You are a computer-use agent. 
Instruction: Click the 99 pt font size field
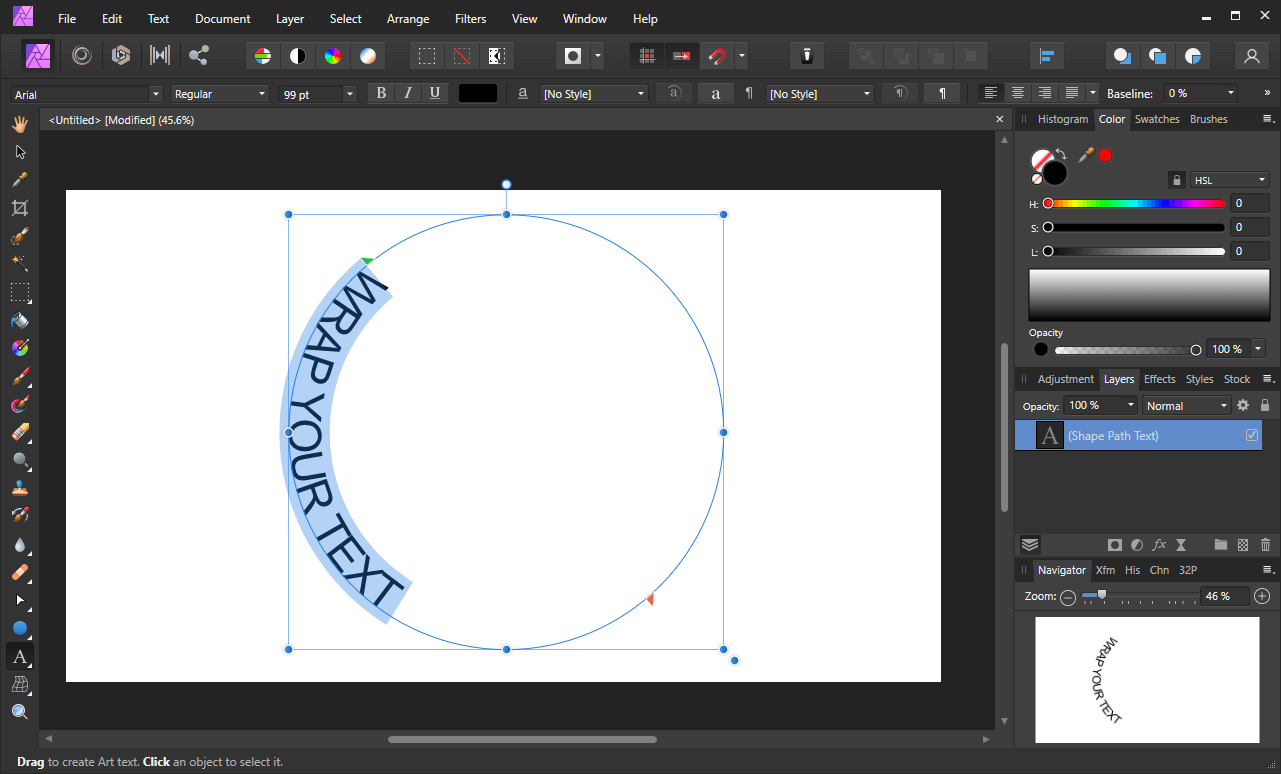point(318,94)
